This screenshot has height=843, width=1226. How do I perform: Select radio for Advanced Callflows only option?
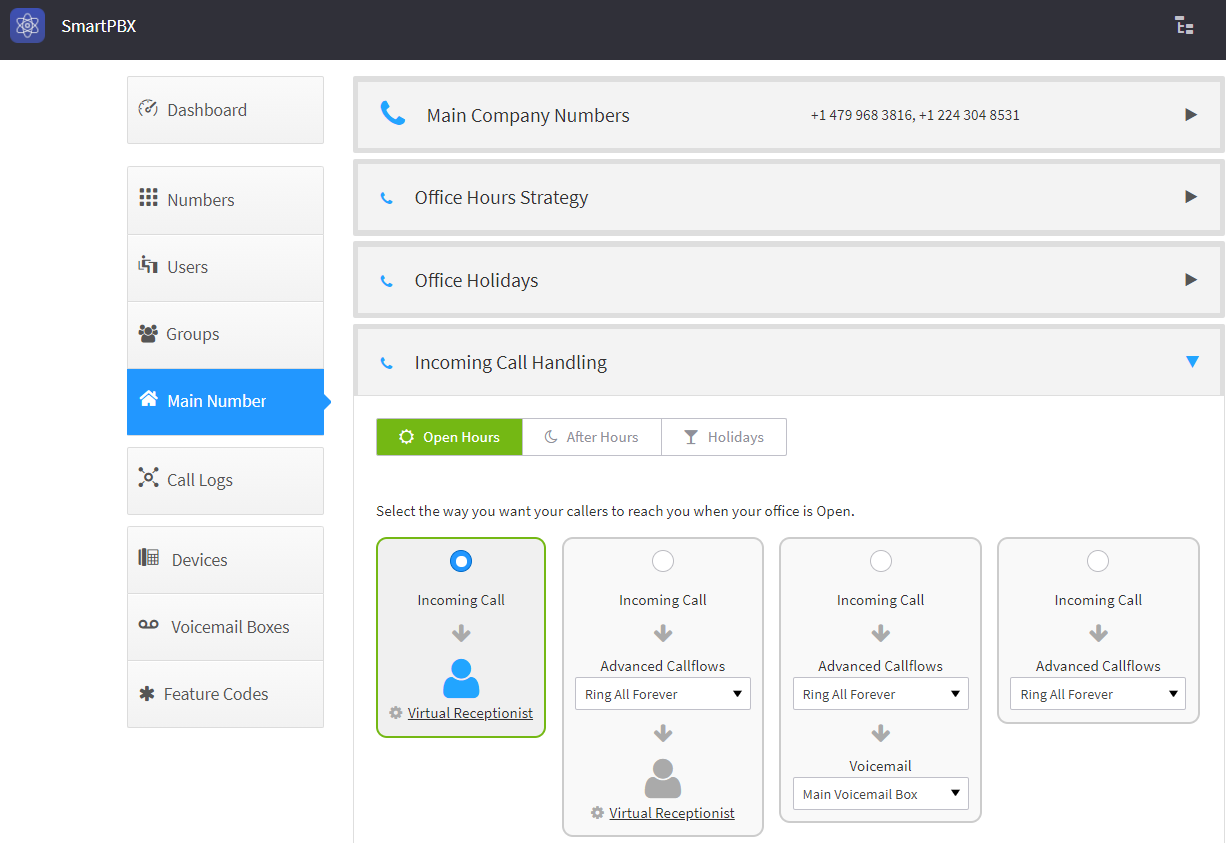[x=1098, y=561]
